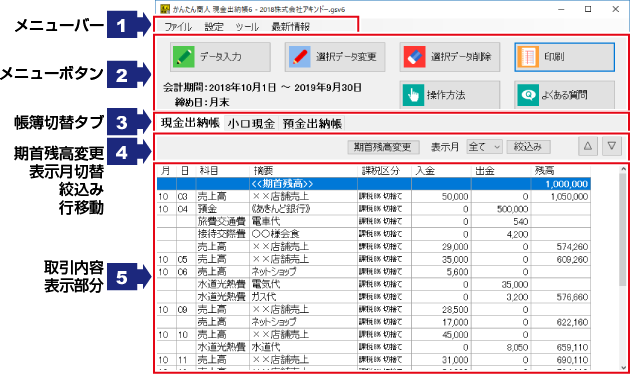The width and height of the screenshot is (633, 376).
Task: Click the red pencil 選択データ変更 icon
Action: coord(299,57)
